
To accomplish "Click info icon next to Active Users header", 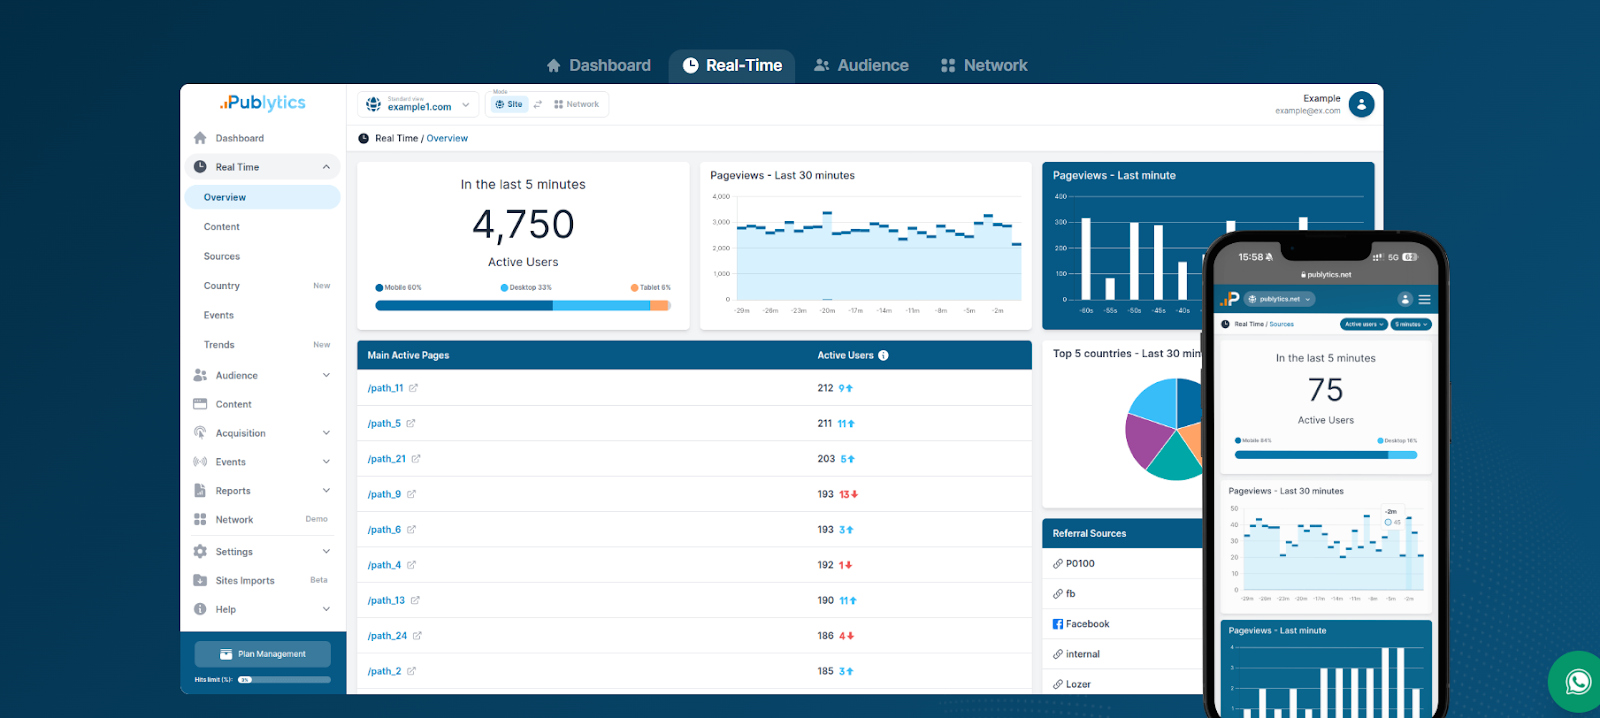I will [x=883, y=355].
